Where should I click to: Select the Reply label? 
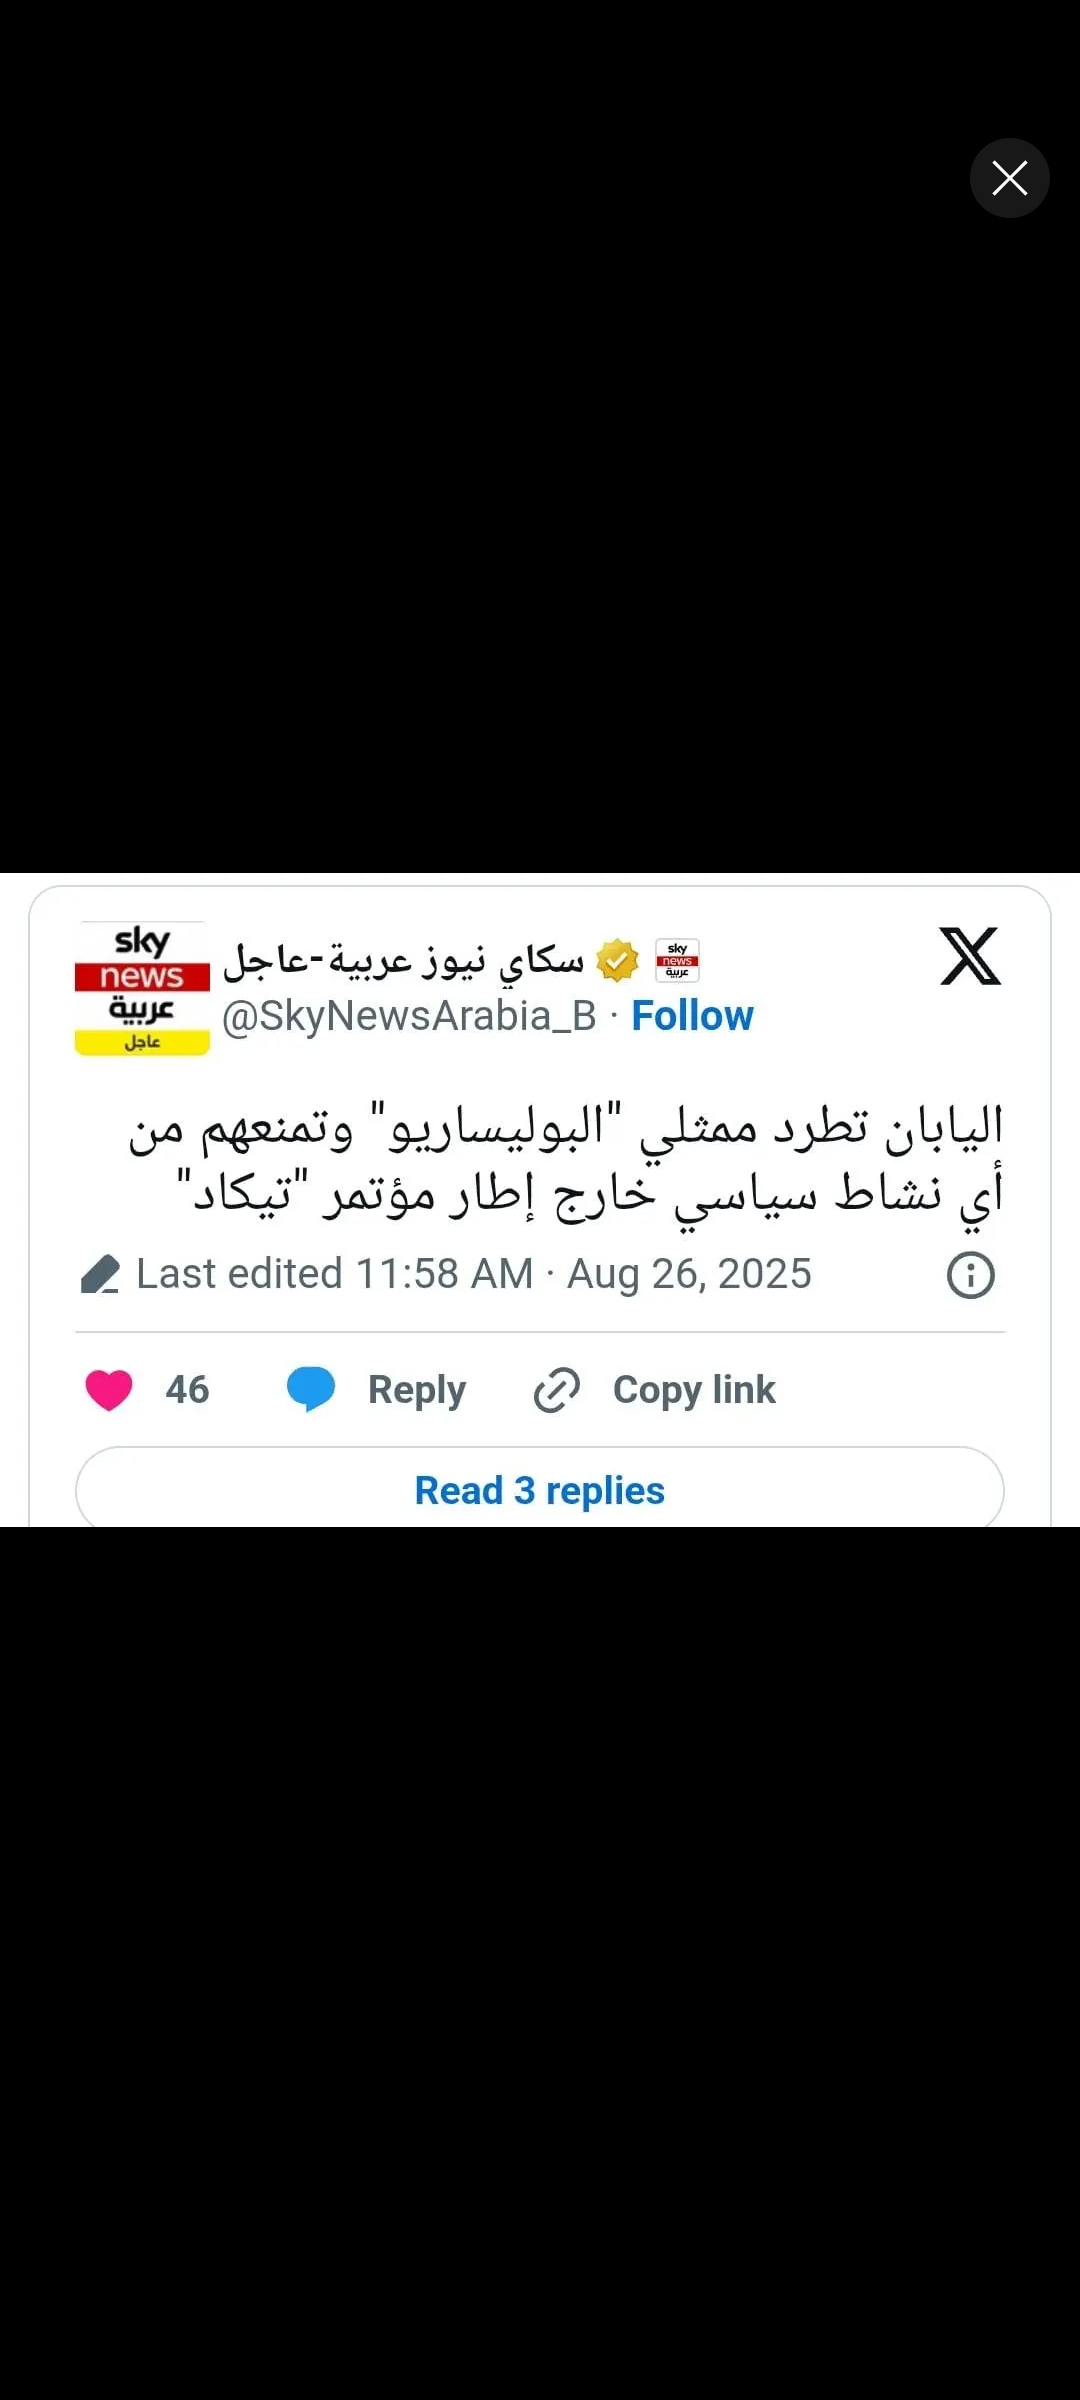pyautogui.click(x=417, y=1390)
